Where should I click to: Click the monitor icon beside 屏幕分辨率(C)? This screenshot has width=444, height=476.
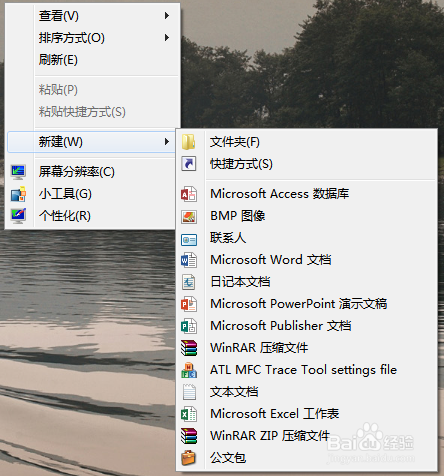[18, 172]
